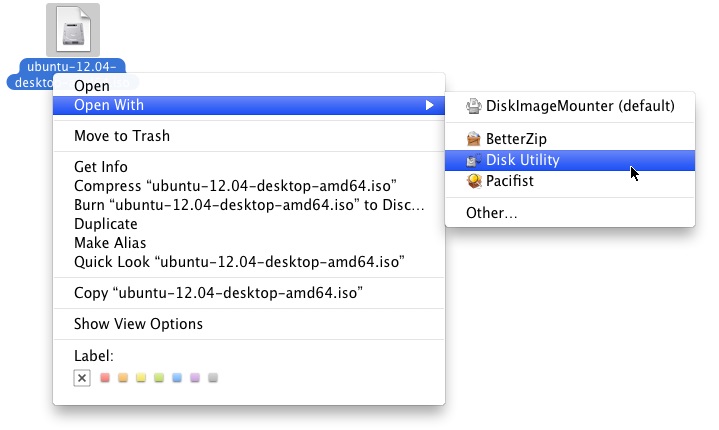Viewport: 719px width, 430px height.
Task: Choose Get Info in context menu
Action: (249, 166)
